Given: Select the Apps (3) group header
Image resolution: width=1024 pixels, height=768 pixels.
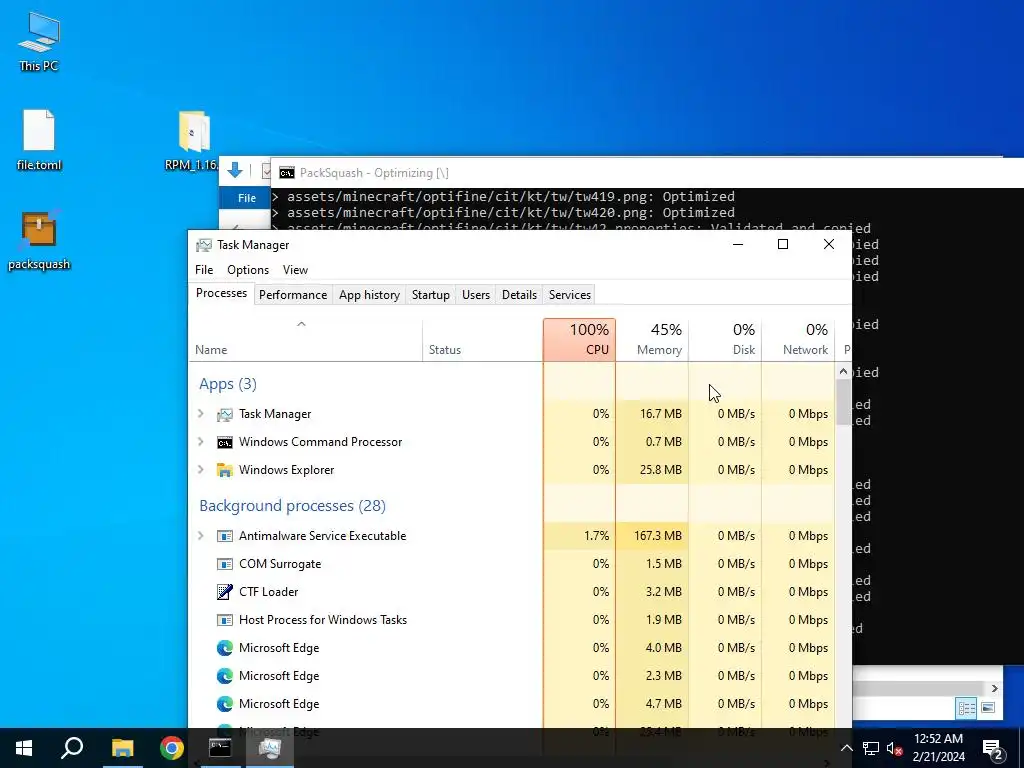Looking at the screenshot, I should [x=228, y=384].
